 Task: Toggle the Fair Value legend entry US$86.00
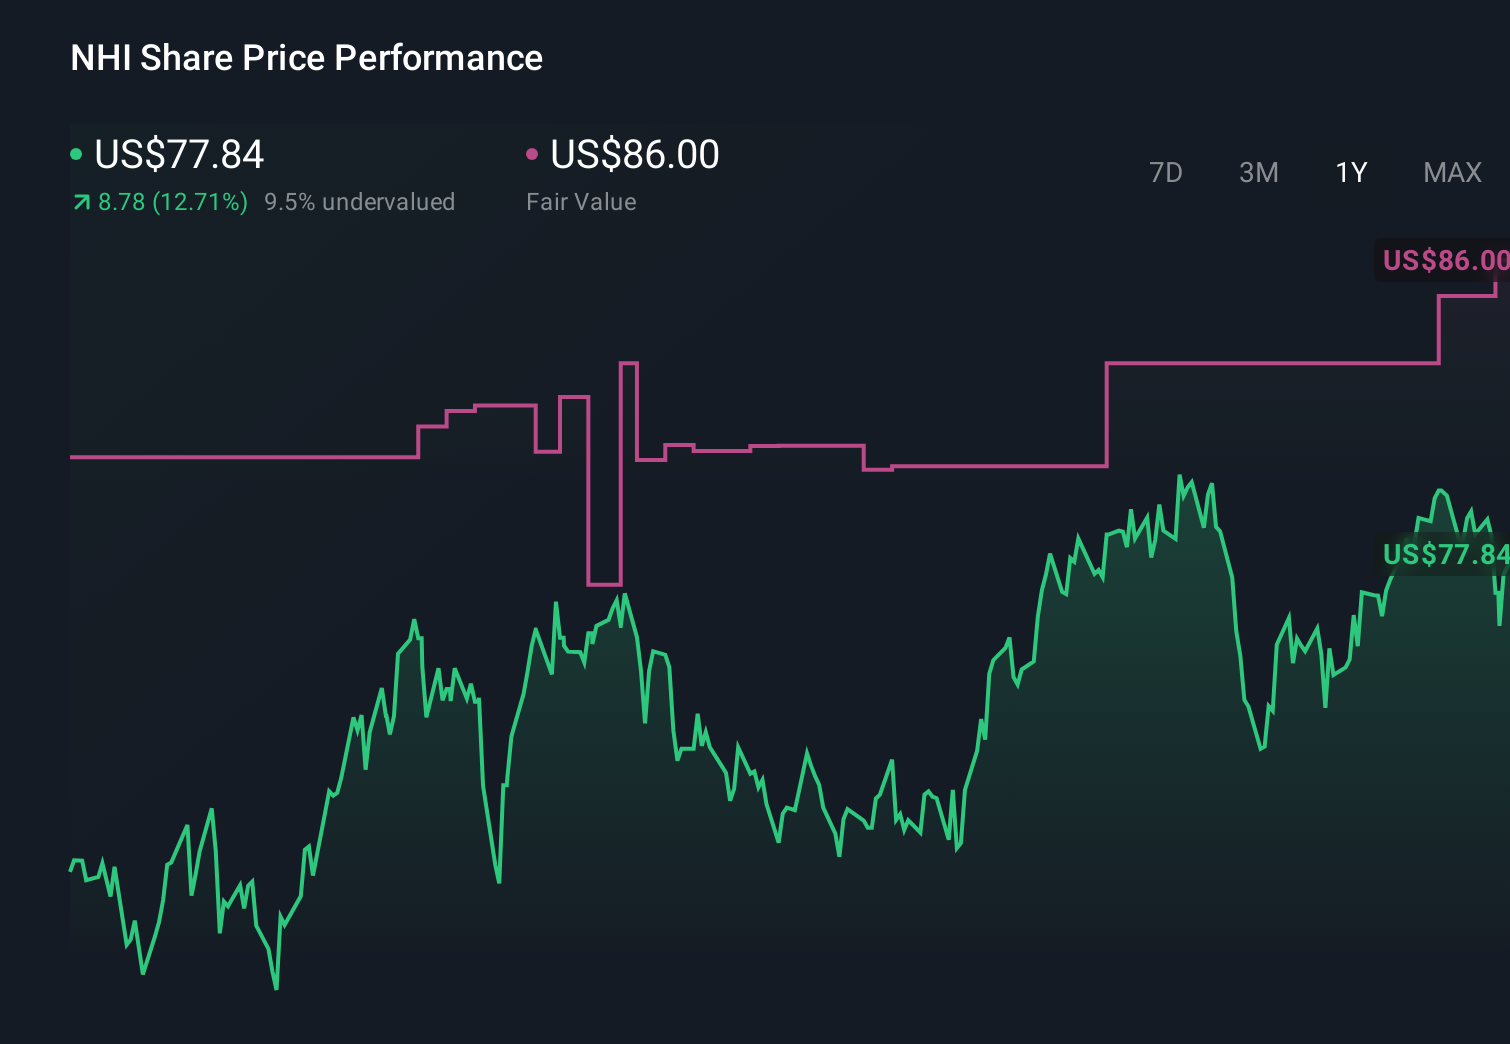tap(635, 153)
